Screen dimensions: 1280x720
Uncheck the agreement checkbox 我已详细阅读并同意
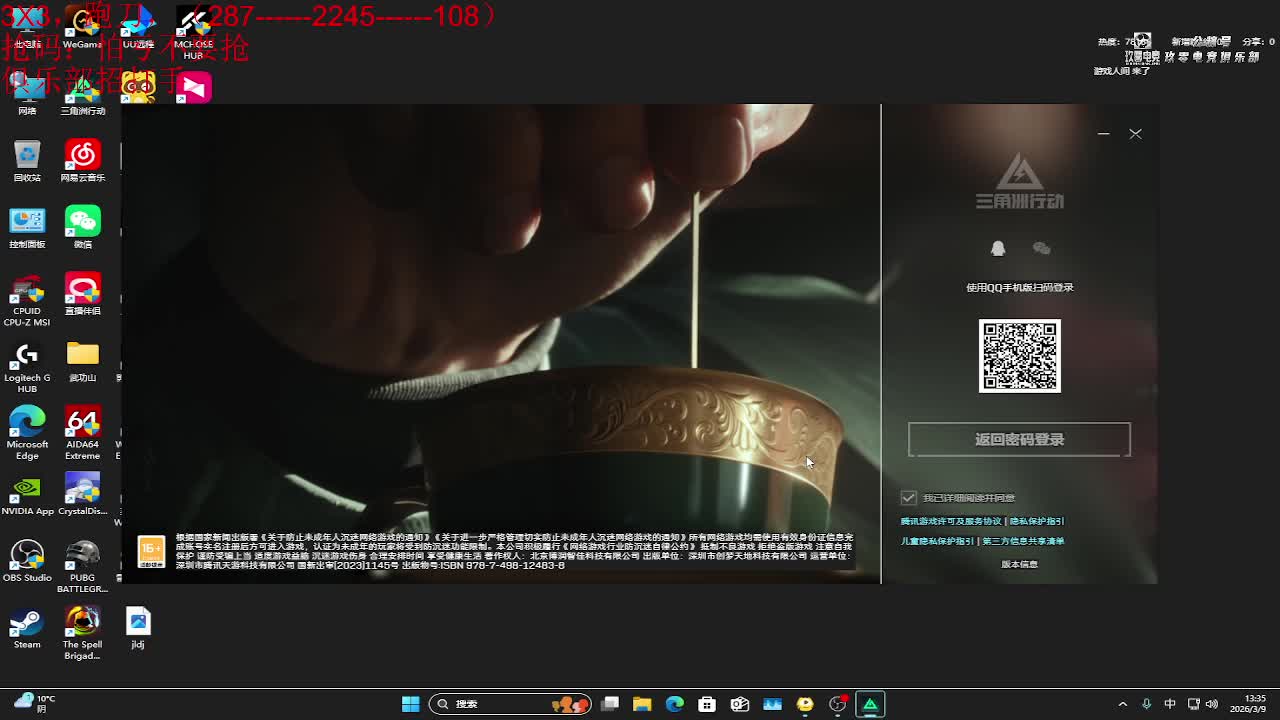908,497
